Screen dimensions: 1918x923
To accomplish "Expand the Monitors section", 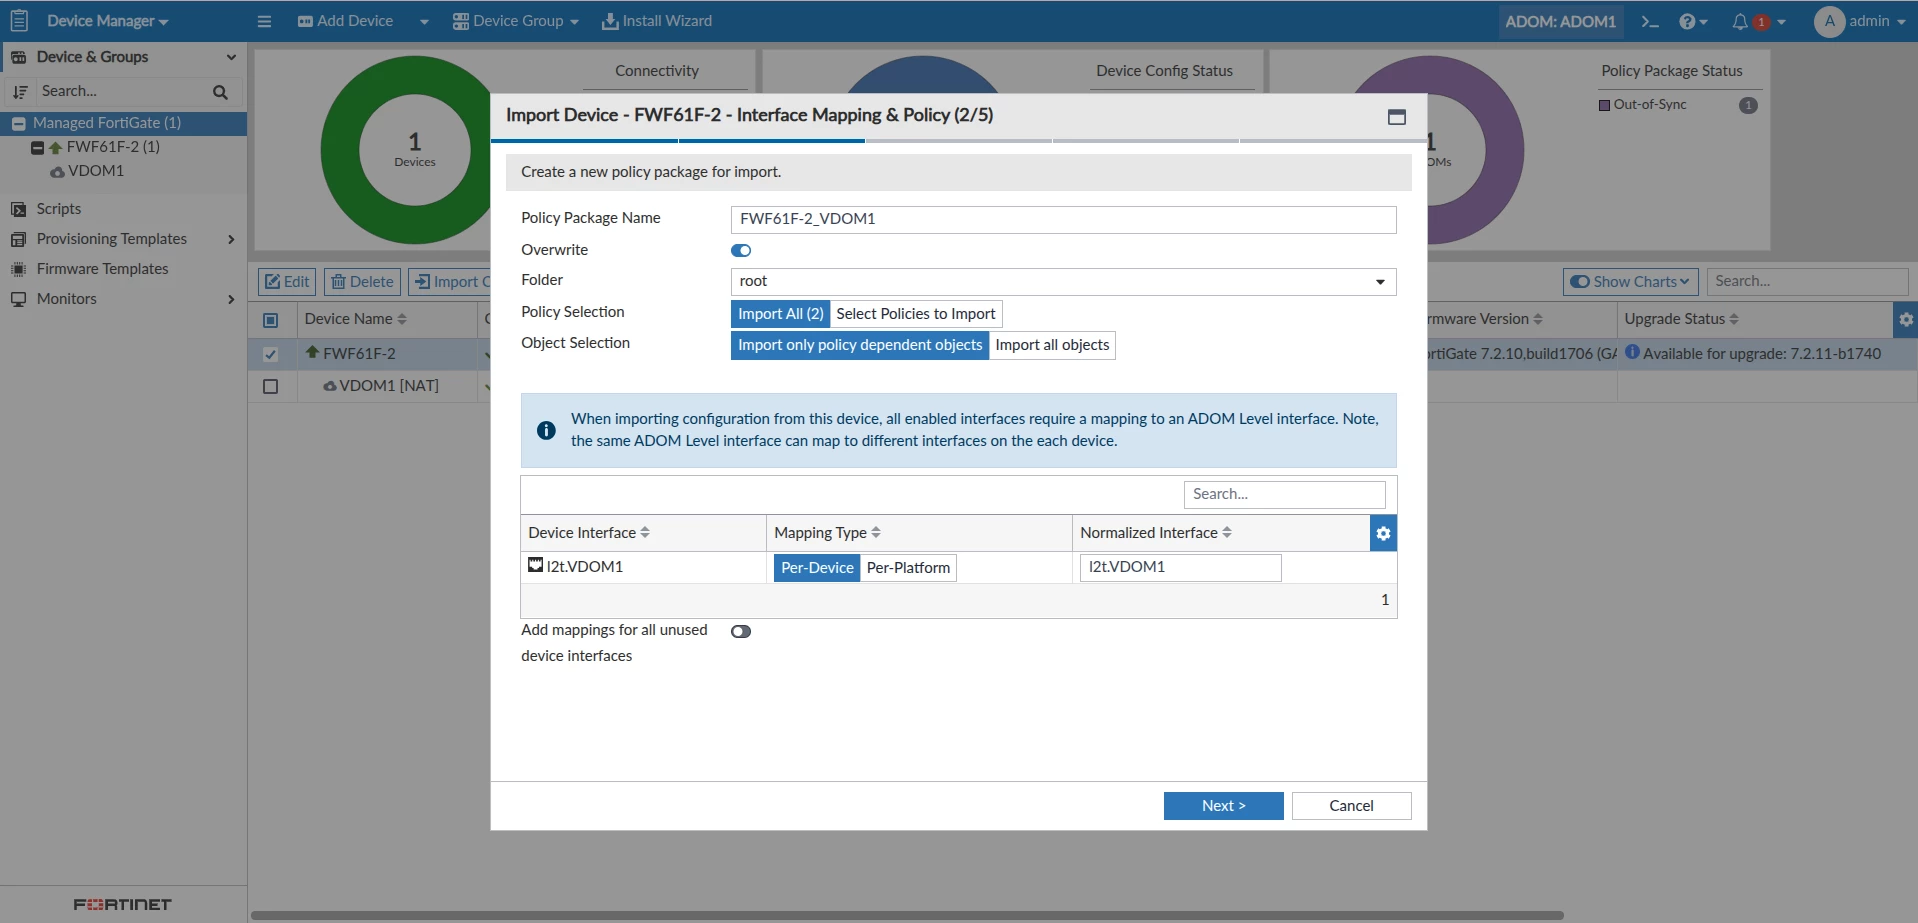I will [x=231, y=299].
